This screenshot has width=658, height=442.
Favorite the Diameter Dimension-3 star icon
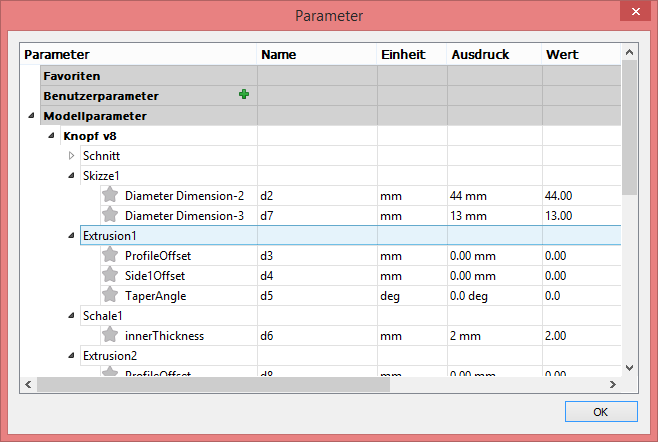pos(111,215)
